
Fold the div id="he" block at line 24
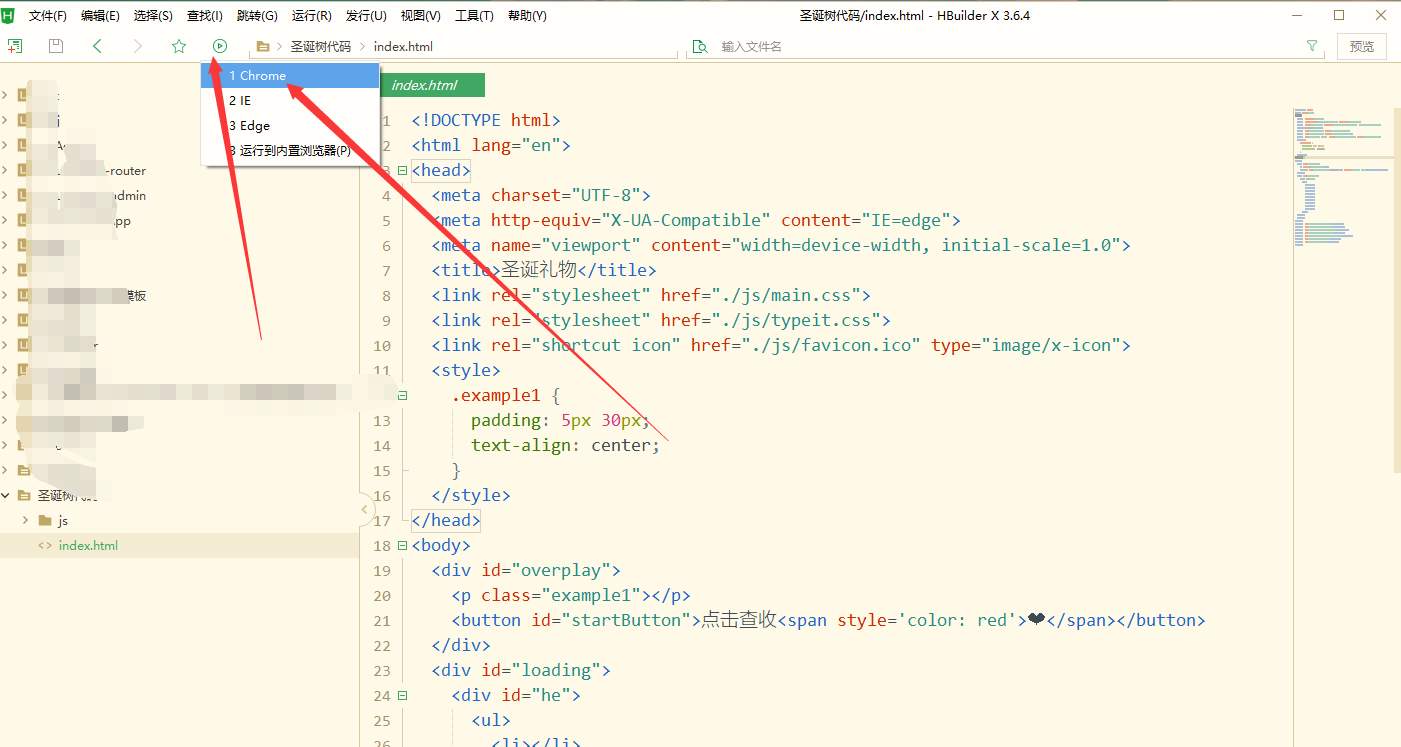pyautogui.click(x=402, y=695)
